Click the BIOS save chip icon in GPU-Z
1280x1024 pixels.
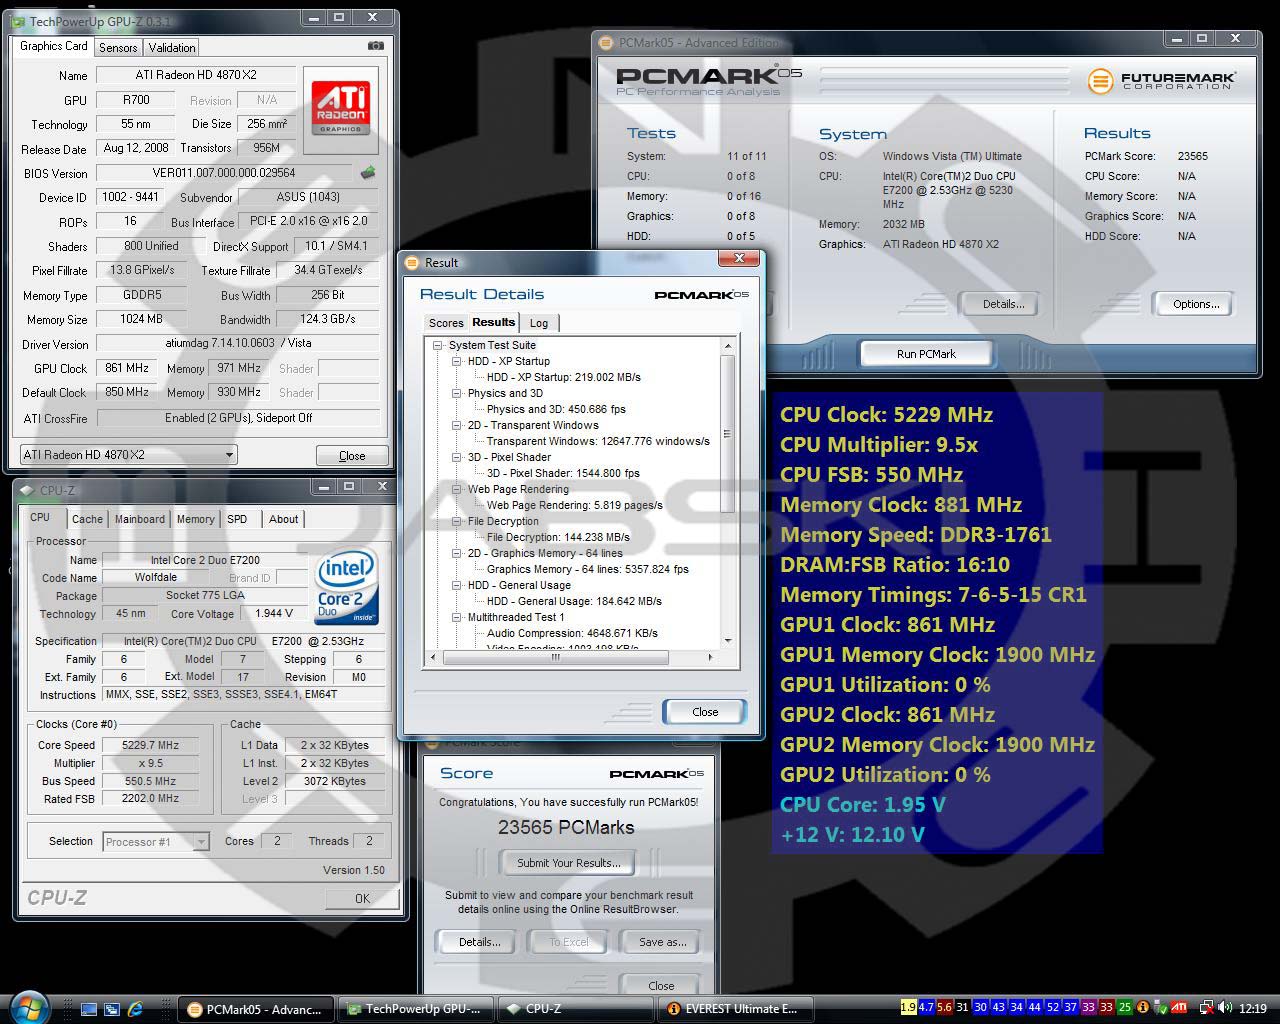click(368, 172)
